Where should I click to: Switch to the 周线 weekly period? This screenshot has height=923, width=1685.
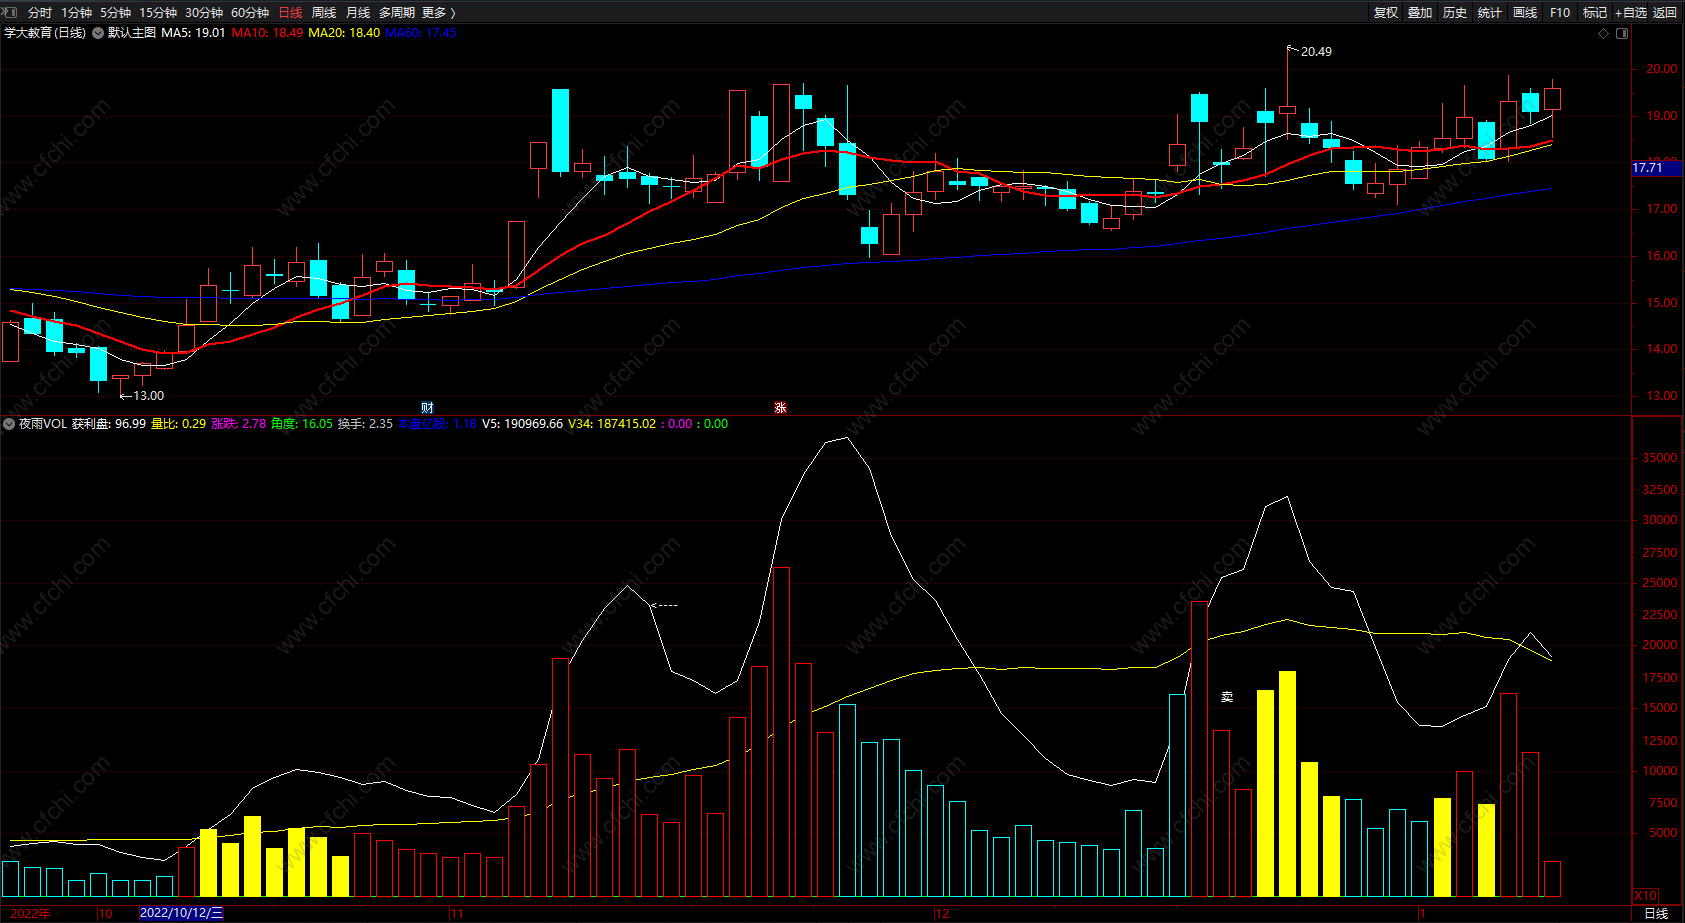click(324, 12)
